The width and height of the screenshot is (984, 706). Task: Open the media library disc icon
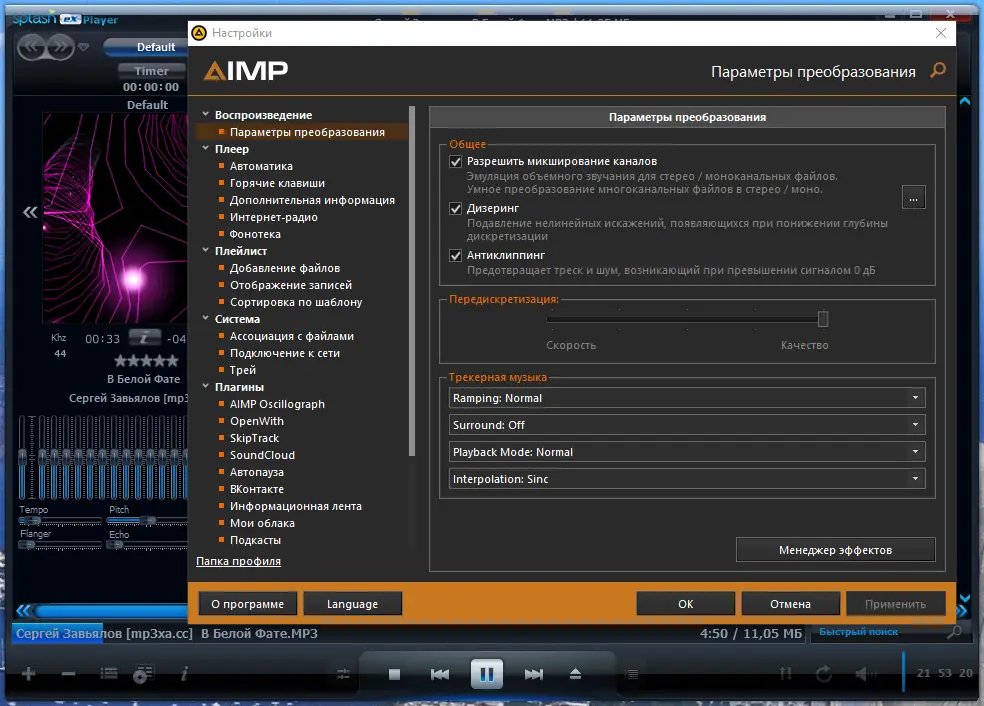143,674
